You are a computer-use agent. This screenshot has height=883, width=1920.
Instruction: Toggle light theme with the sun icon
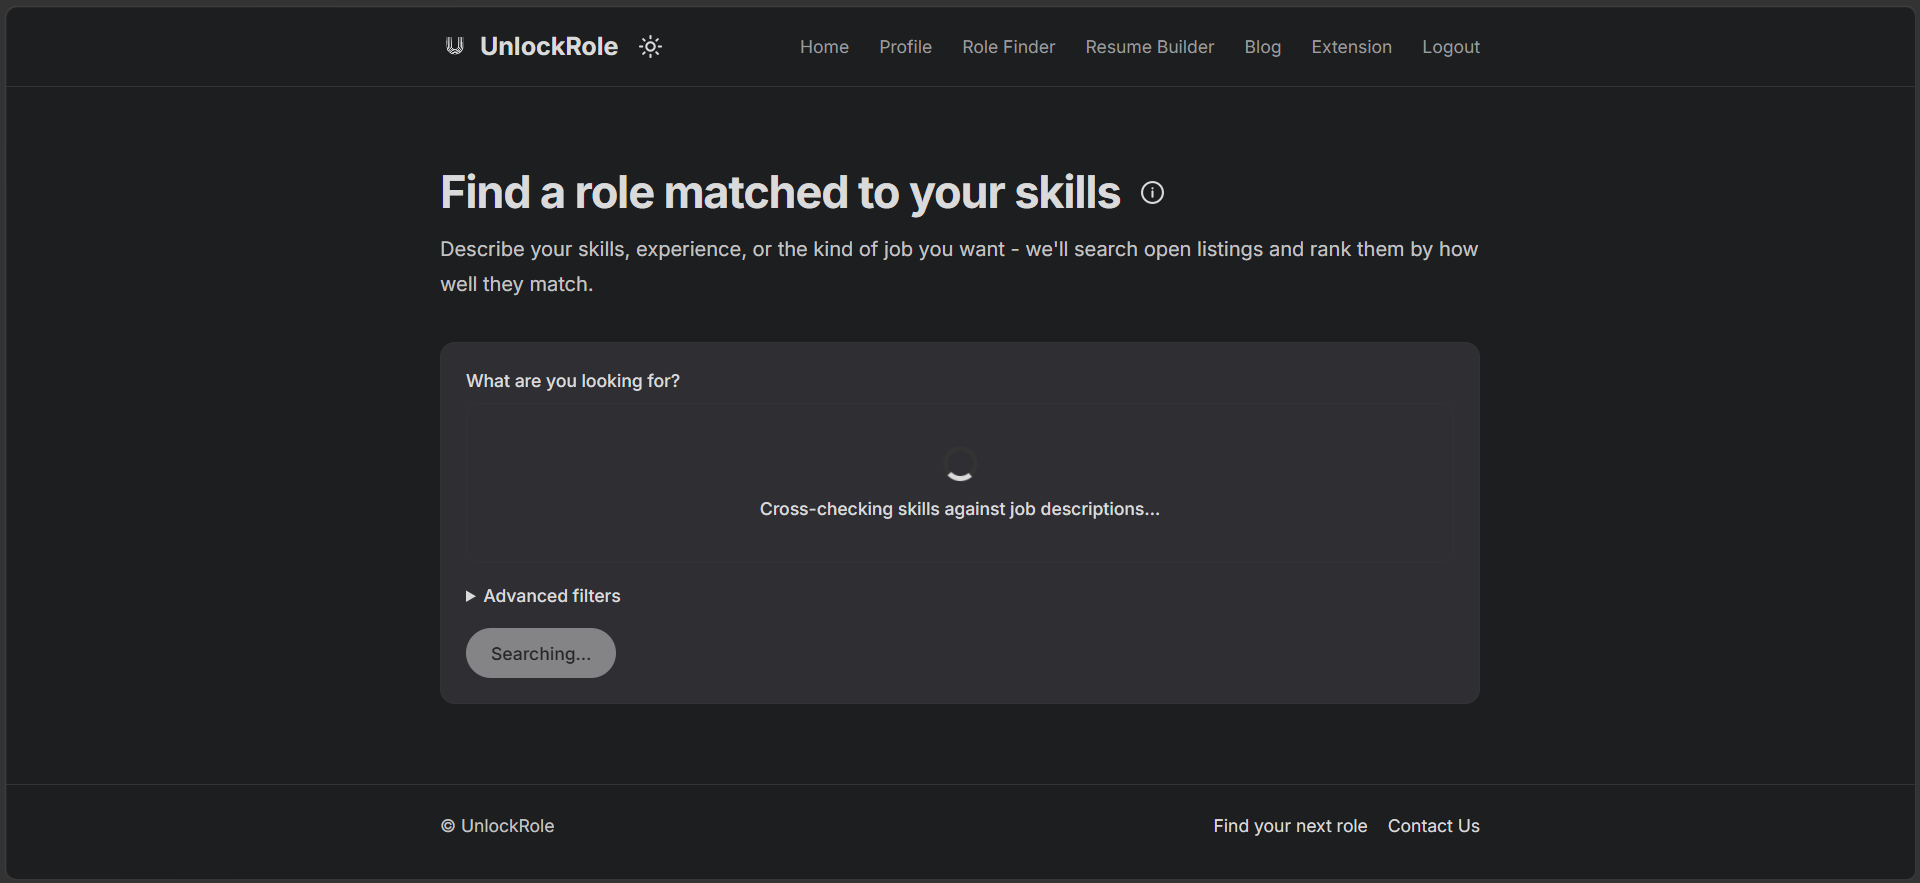[650, 47]
